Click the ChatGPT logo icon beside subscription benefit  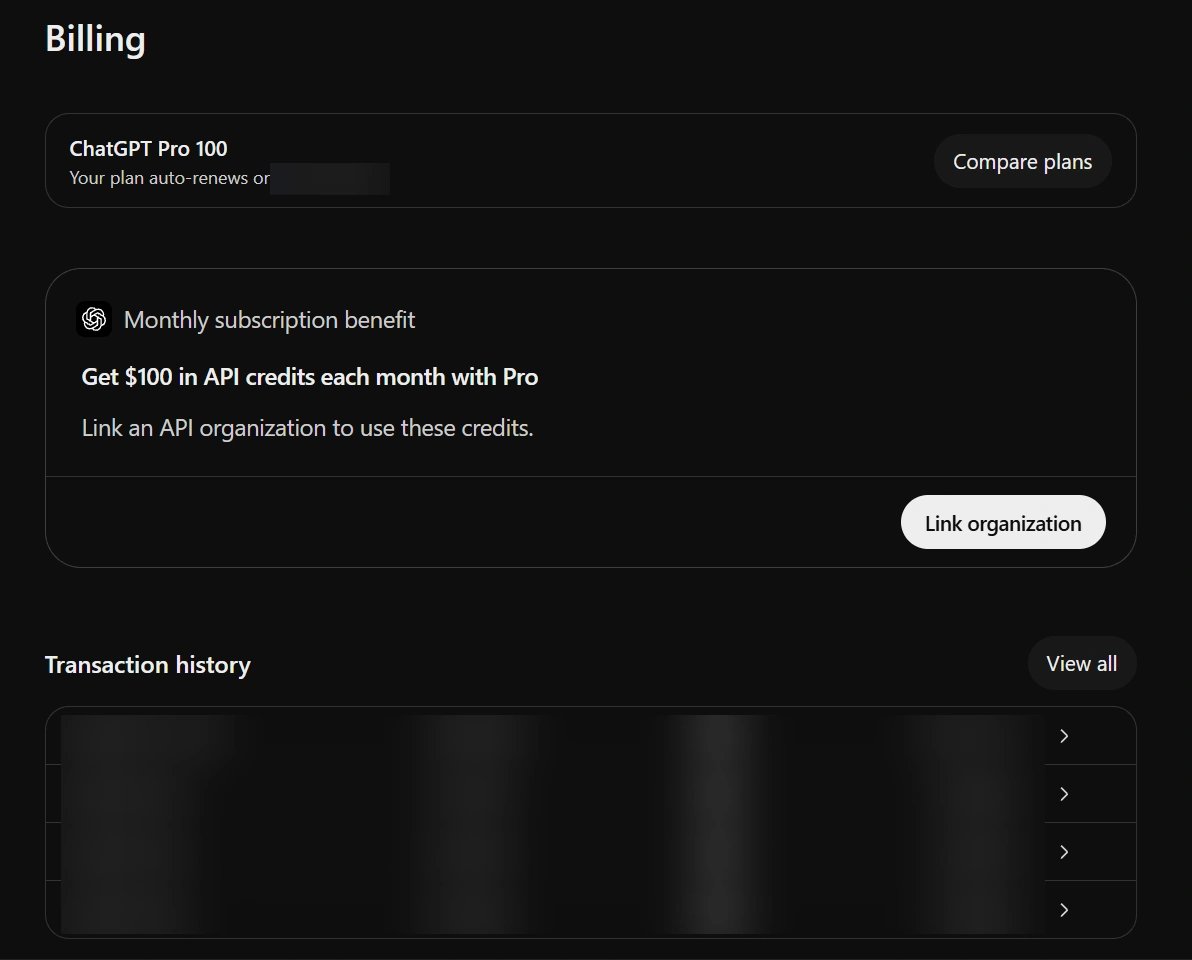pos(94,319)
